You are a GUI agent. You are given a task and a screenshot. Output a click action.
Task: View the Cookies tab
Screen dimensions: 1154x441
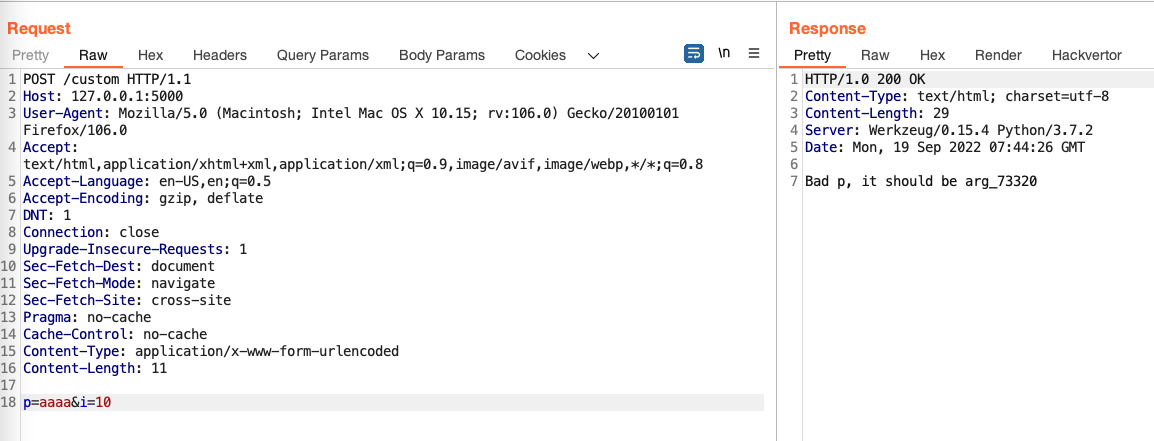point(540,55)
